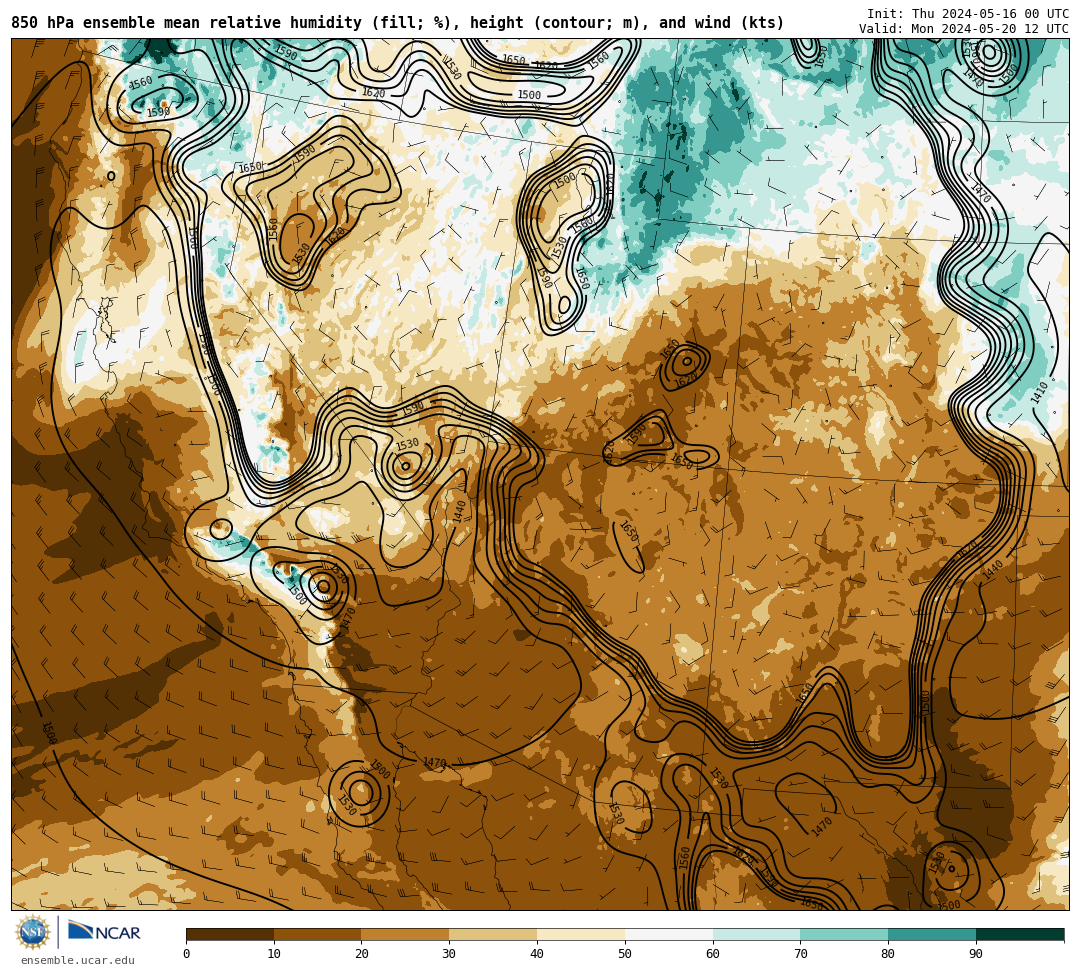Click the 90-100% darkest green legend segment

coord(1020,934)
